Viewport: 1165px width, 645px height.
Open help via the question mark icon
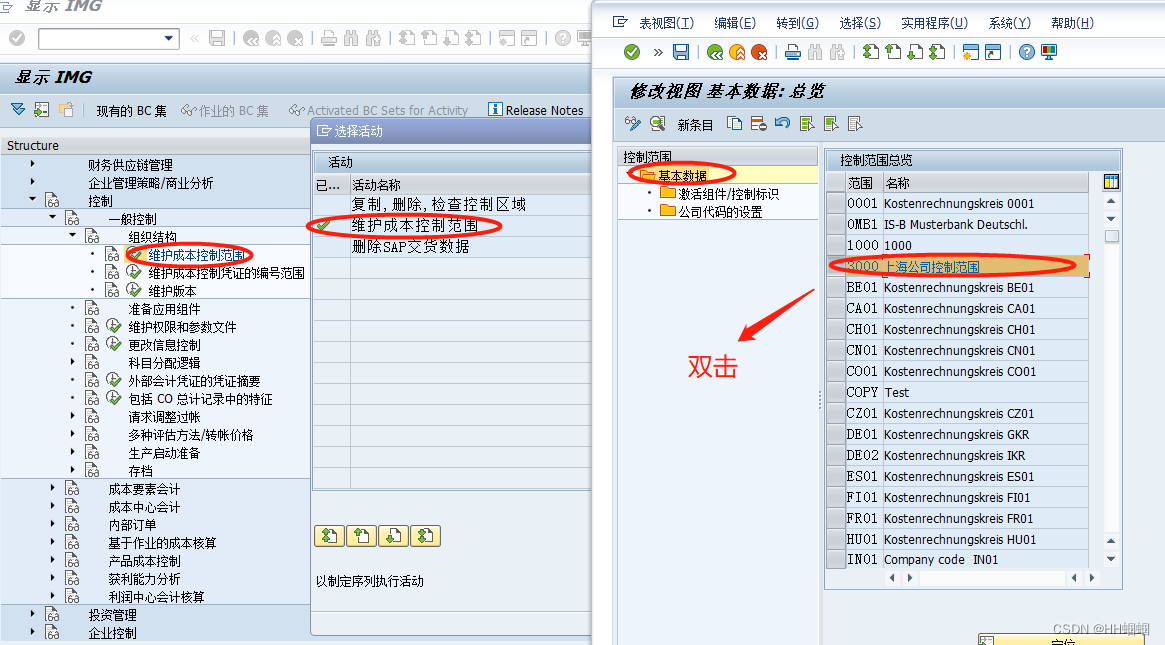[x=1028, y=52]
